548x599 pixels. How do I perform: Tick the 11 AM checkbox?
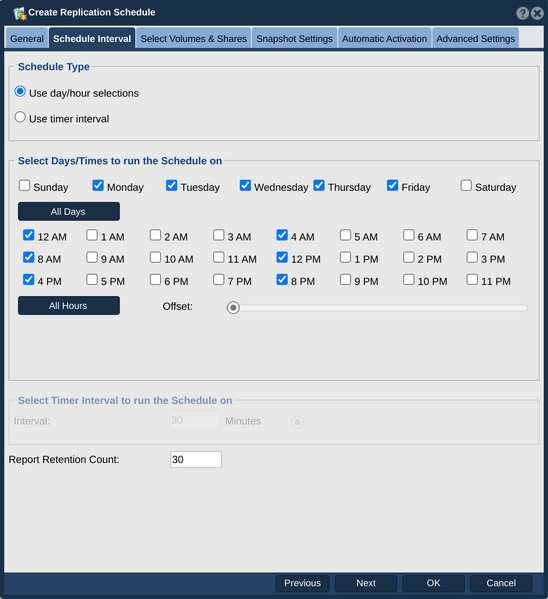(x=219, y=257)
